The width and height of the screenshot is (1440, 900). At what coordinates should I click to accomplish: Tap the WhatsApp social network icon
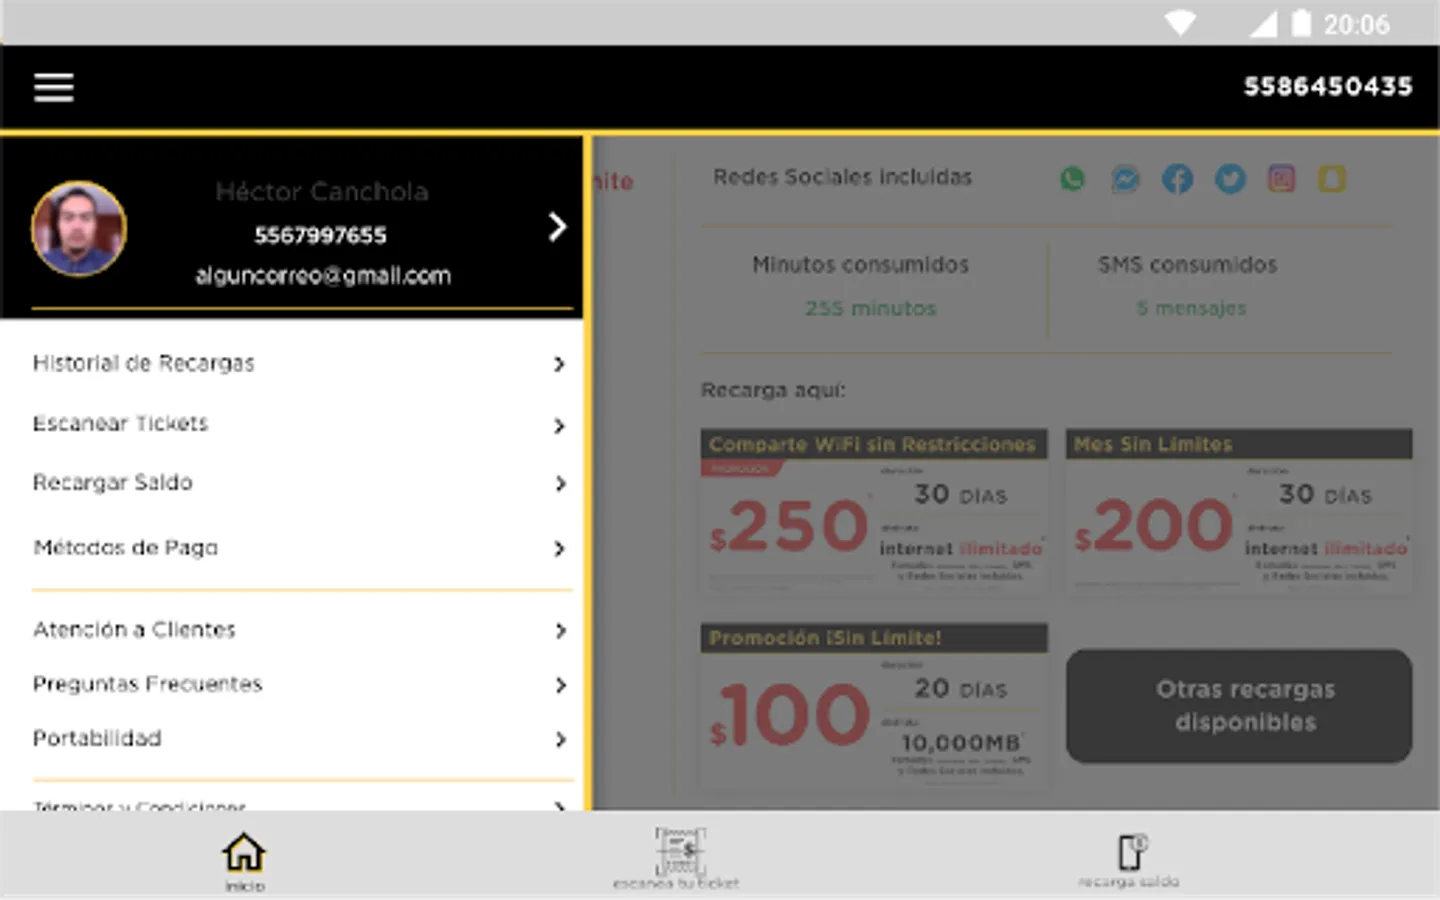point(1072,179)
